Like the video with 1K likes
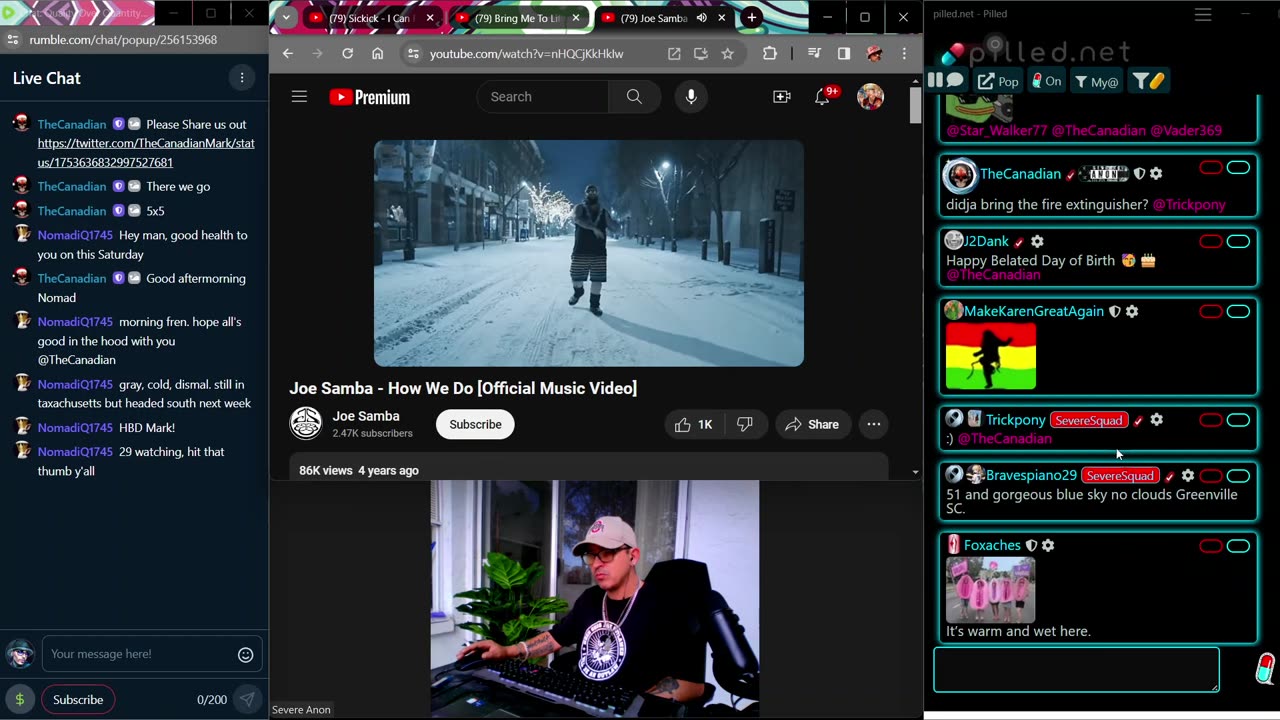The width and height of the screenshot is (1280, 720). click(693, 425)
